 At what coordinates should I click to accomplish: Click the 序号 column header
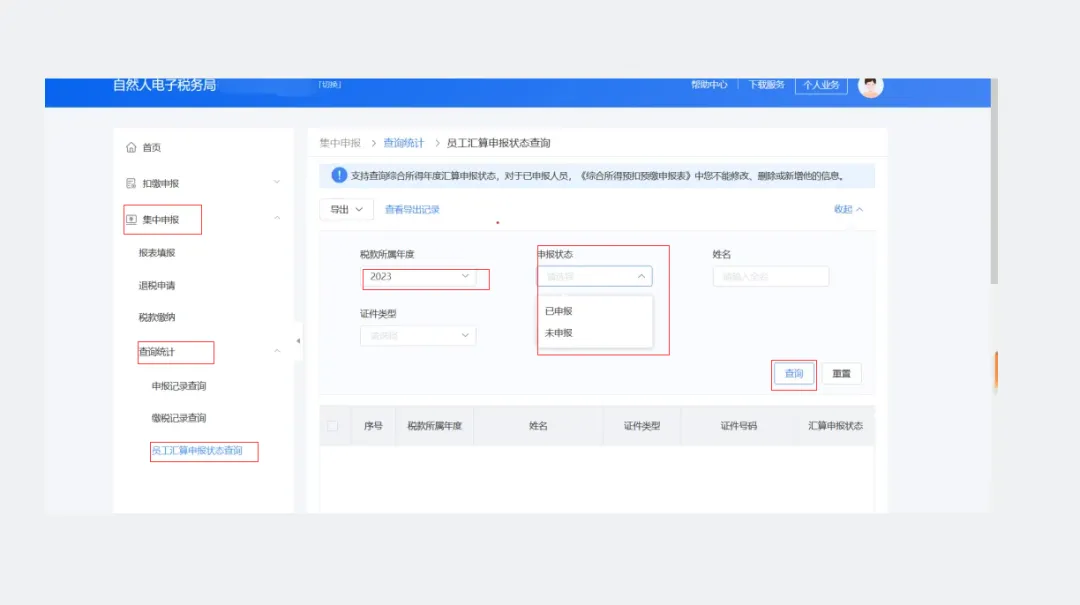373,426
